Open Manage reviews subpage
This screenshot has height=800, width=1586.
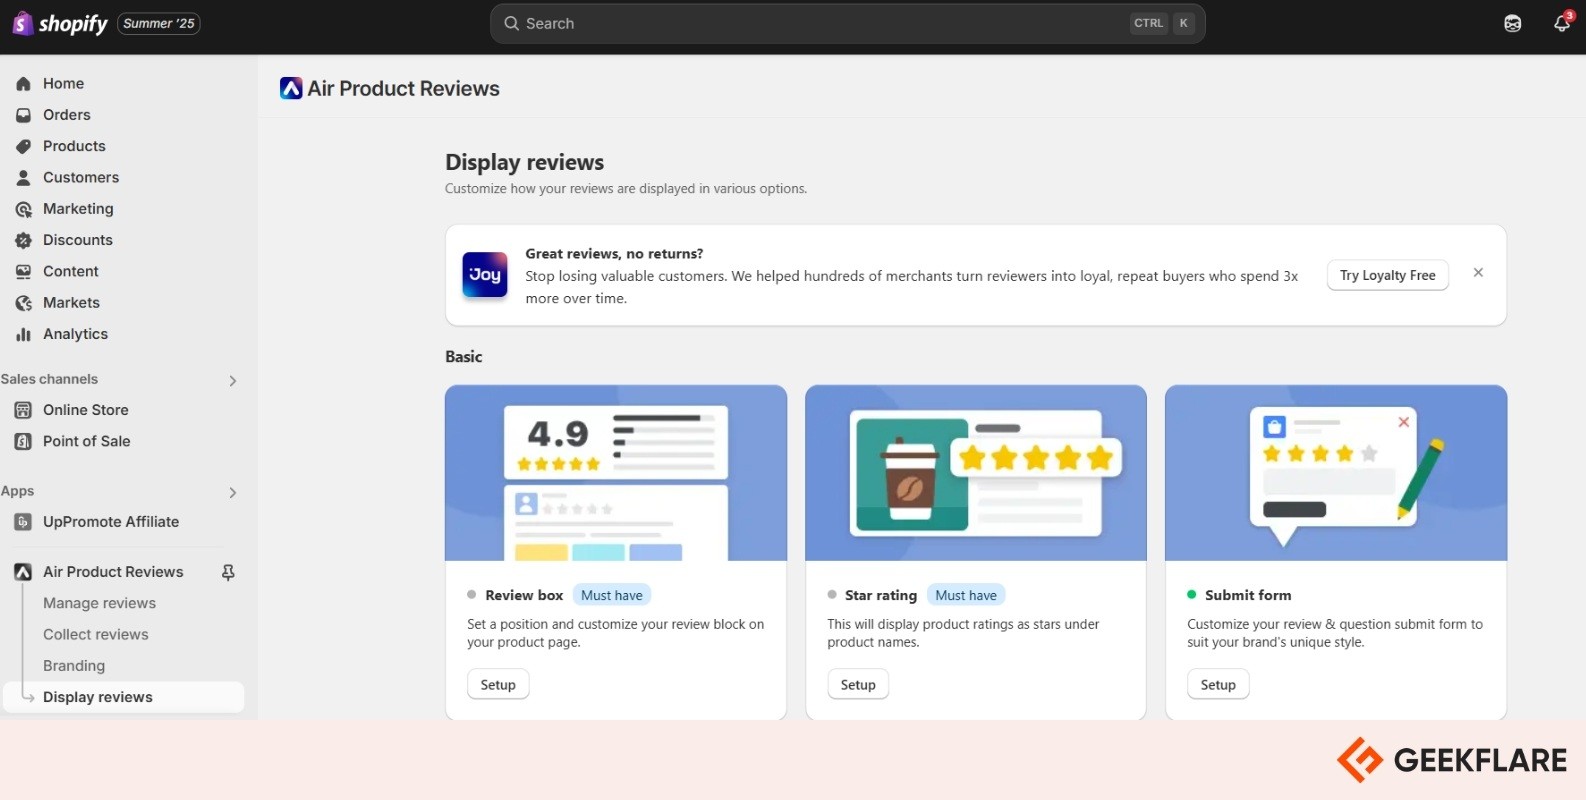(99, 603)
